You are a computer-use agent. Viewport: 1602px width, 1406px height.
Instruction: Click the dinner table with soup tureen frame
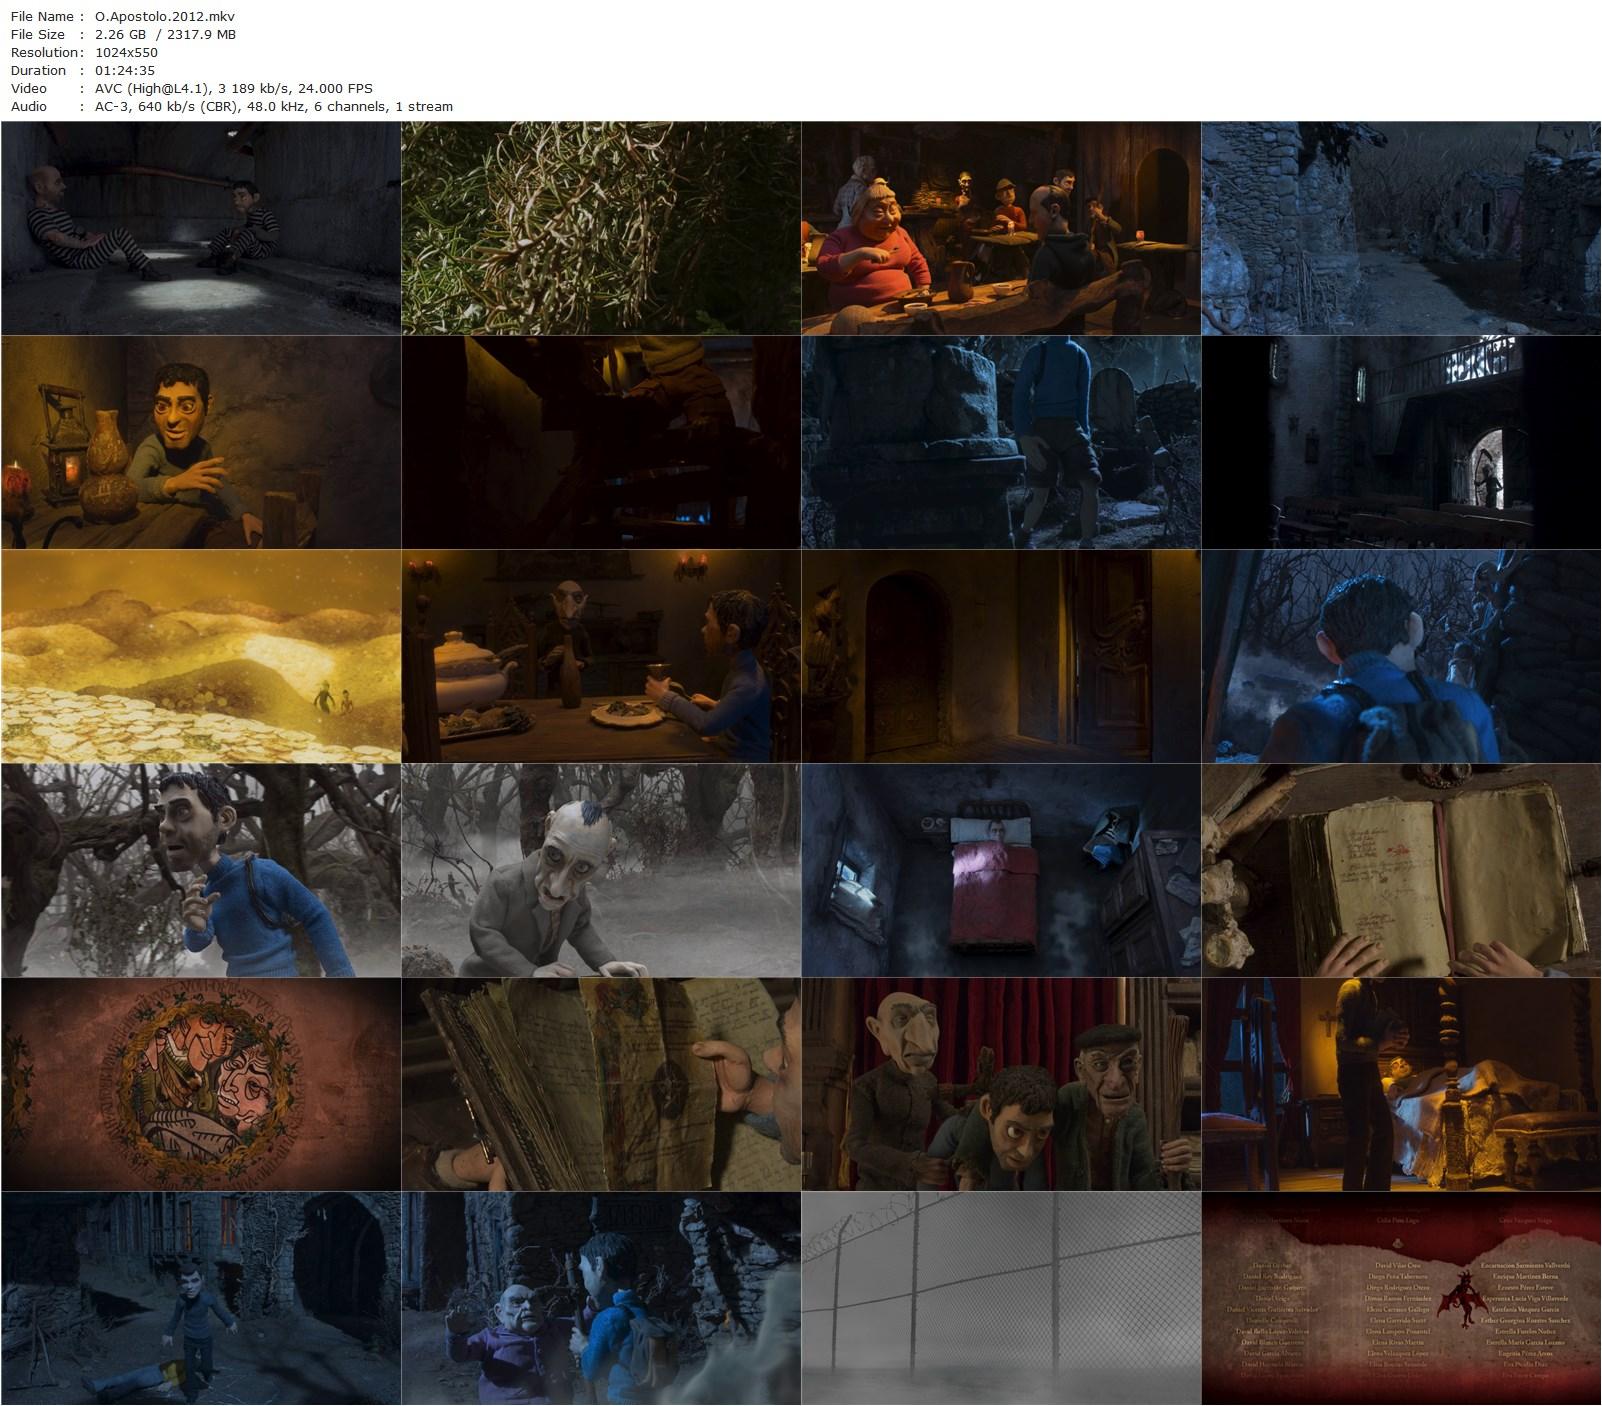[600, 656]
